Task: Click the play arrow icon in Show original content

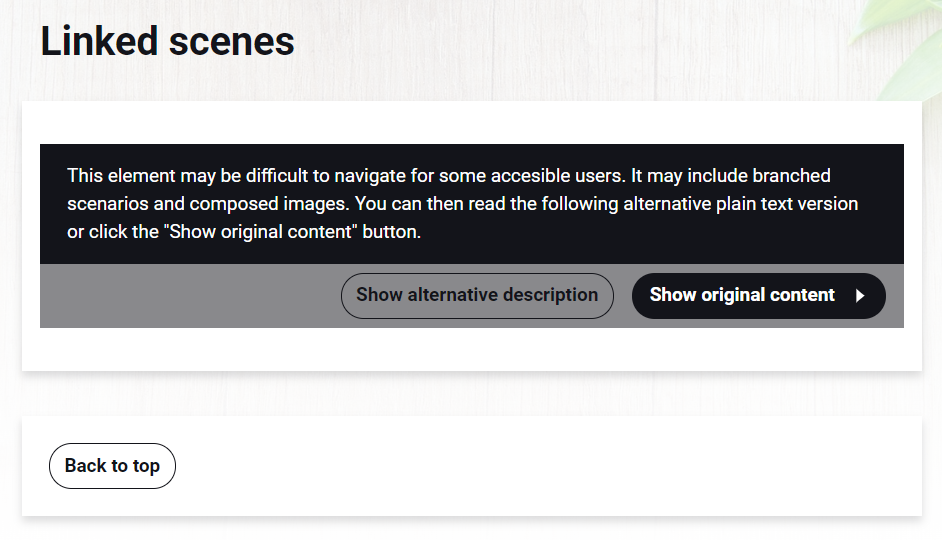Action: [x=860, y=296]
